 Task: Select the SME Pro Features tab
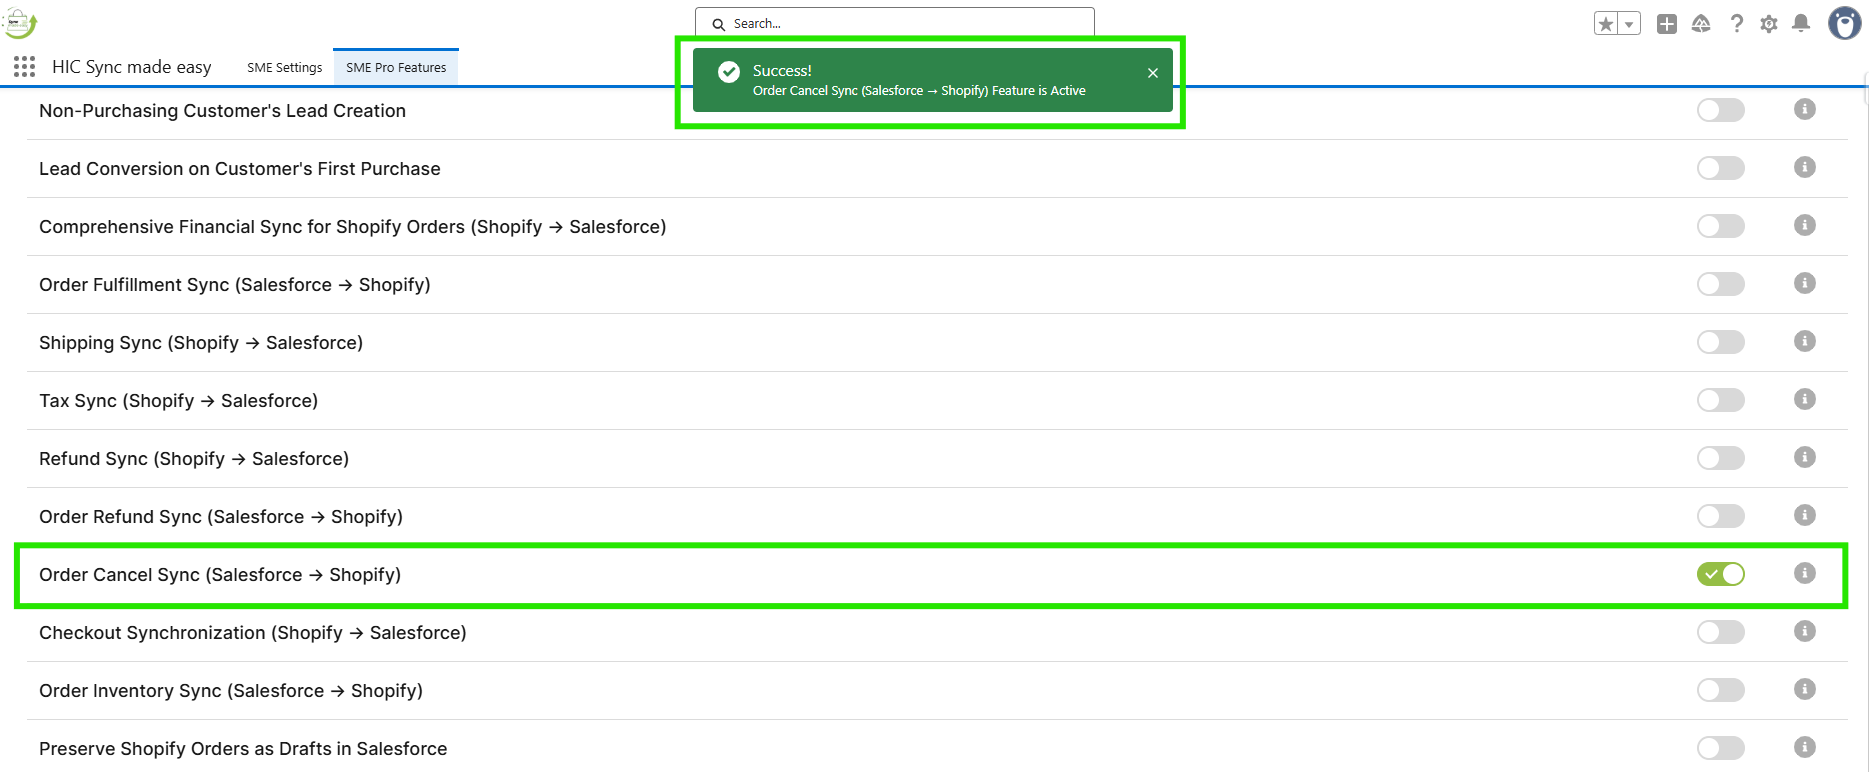396,68
